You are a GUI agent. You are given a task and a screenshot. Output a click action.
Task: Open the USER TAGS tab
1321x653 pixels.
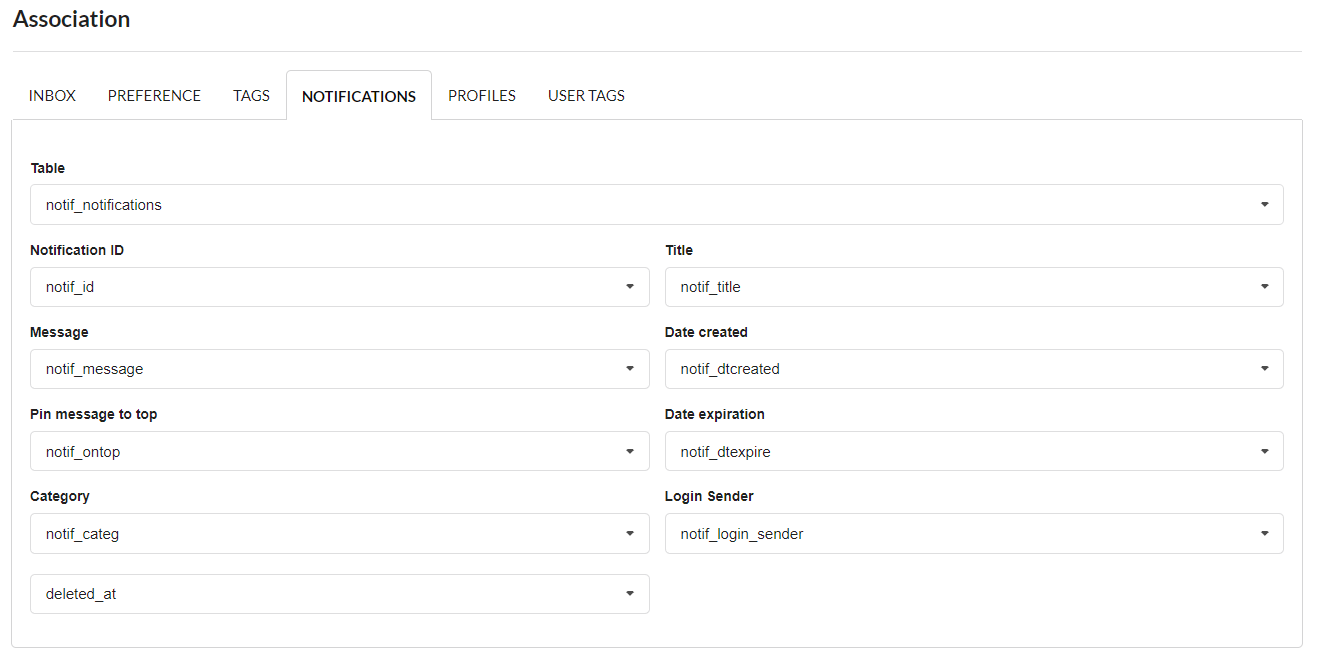point(586,96)
